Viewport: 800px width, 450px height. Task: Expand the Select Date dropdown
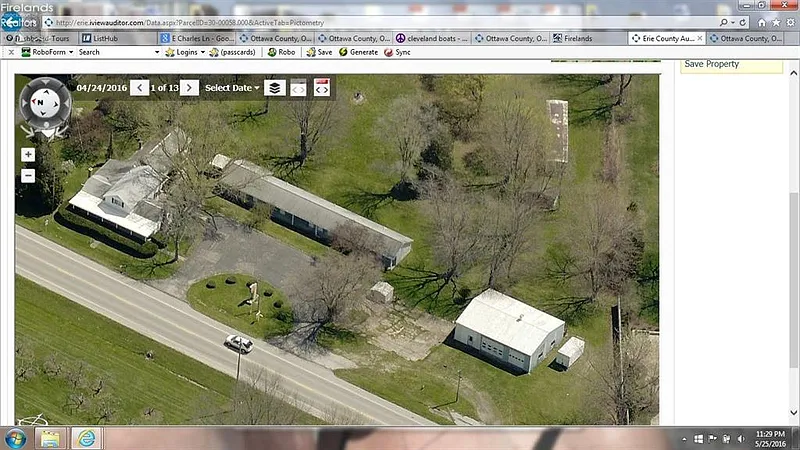pos(232,88)
